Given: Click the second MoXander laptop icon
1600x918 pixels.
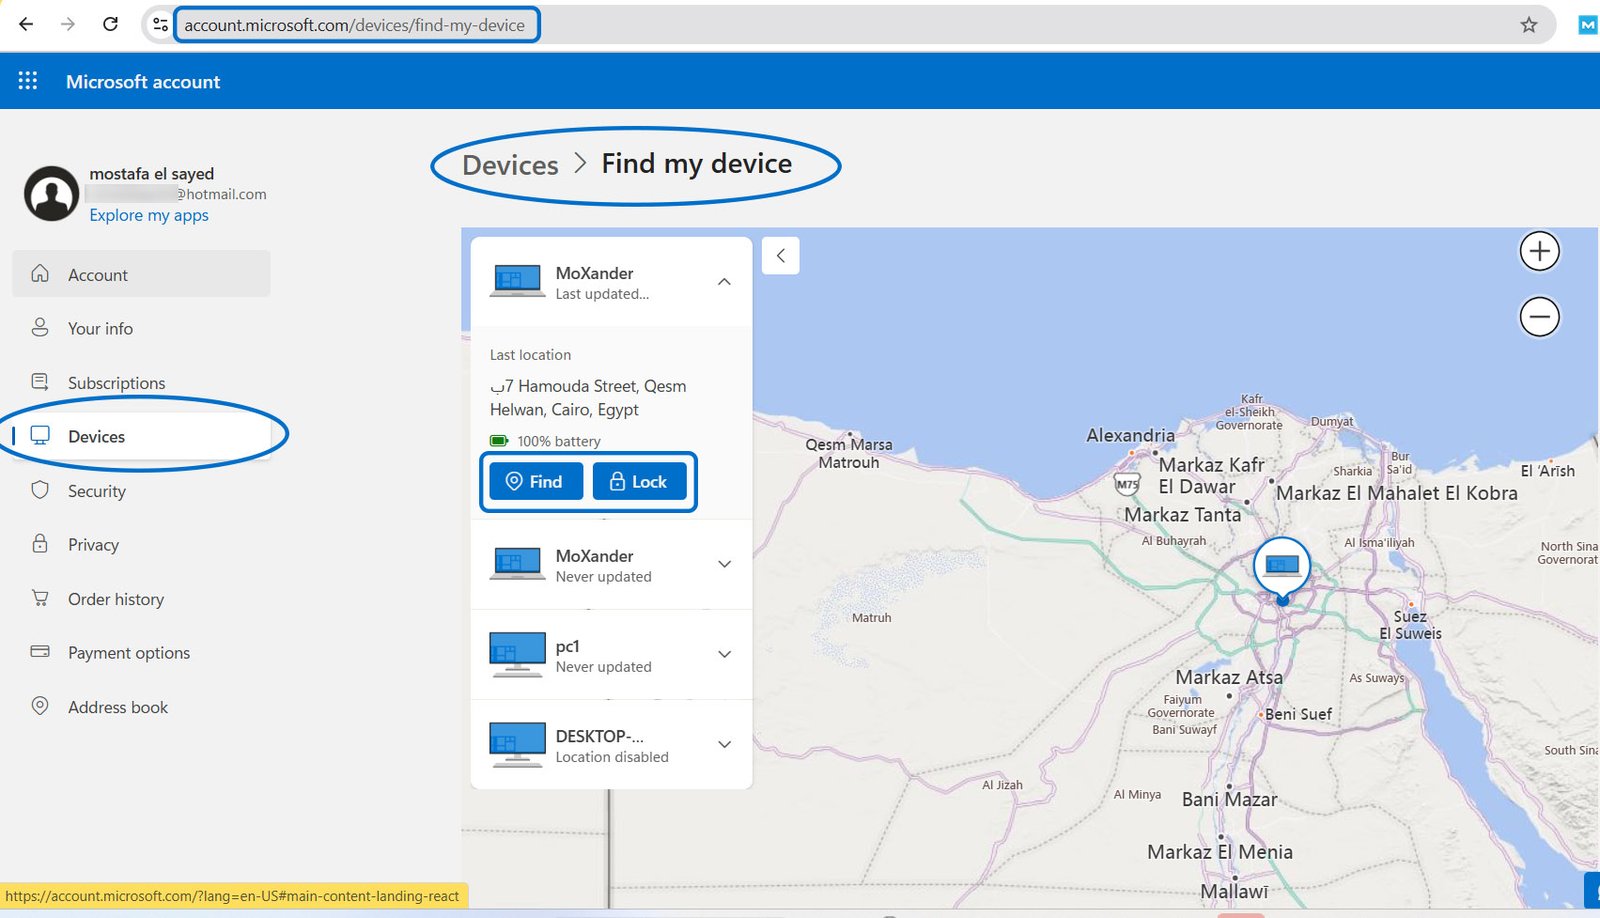Looking at the screenshot, I should coord(517,565).
